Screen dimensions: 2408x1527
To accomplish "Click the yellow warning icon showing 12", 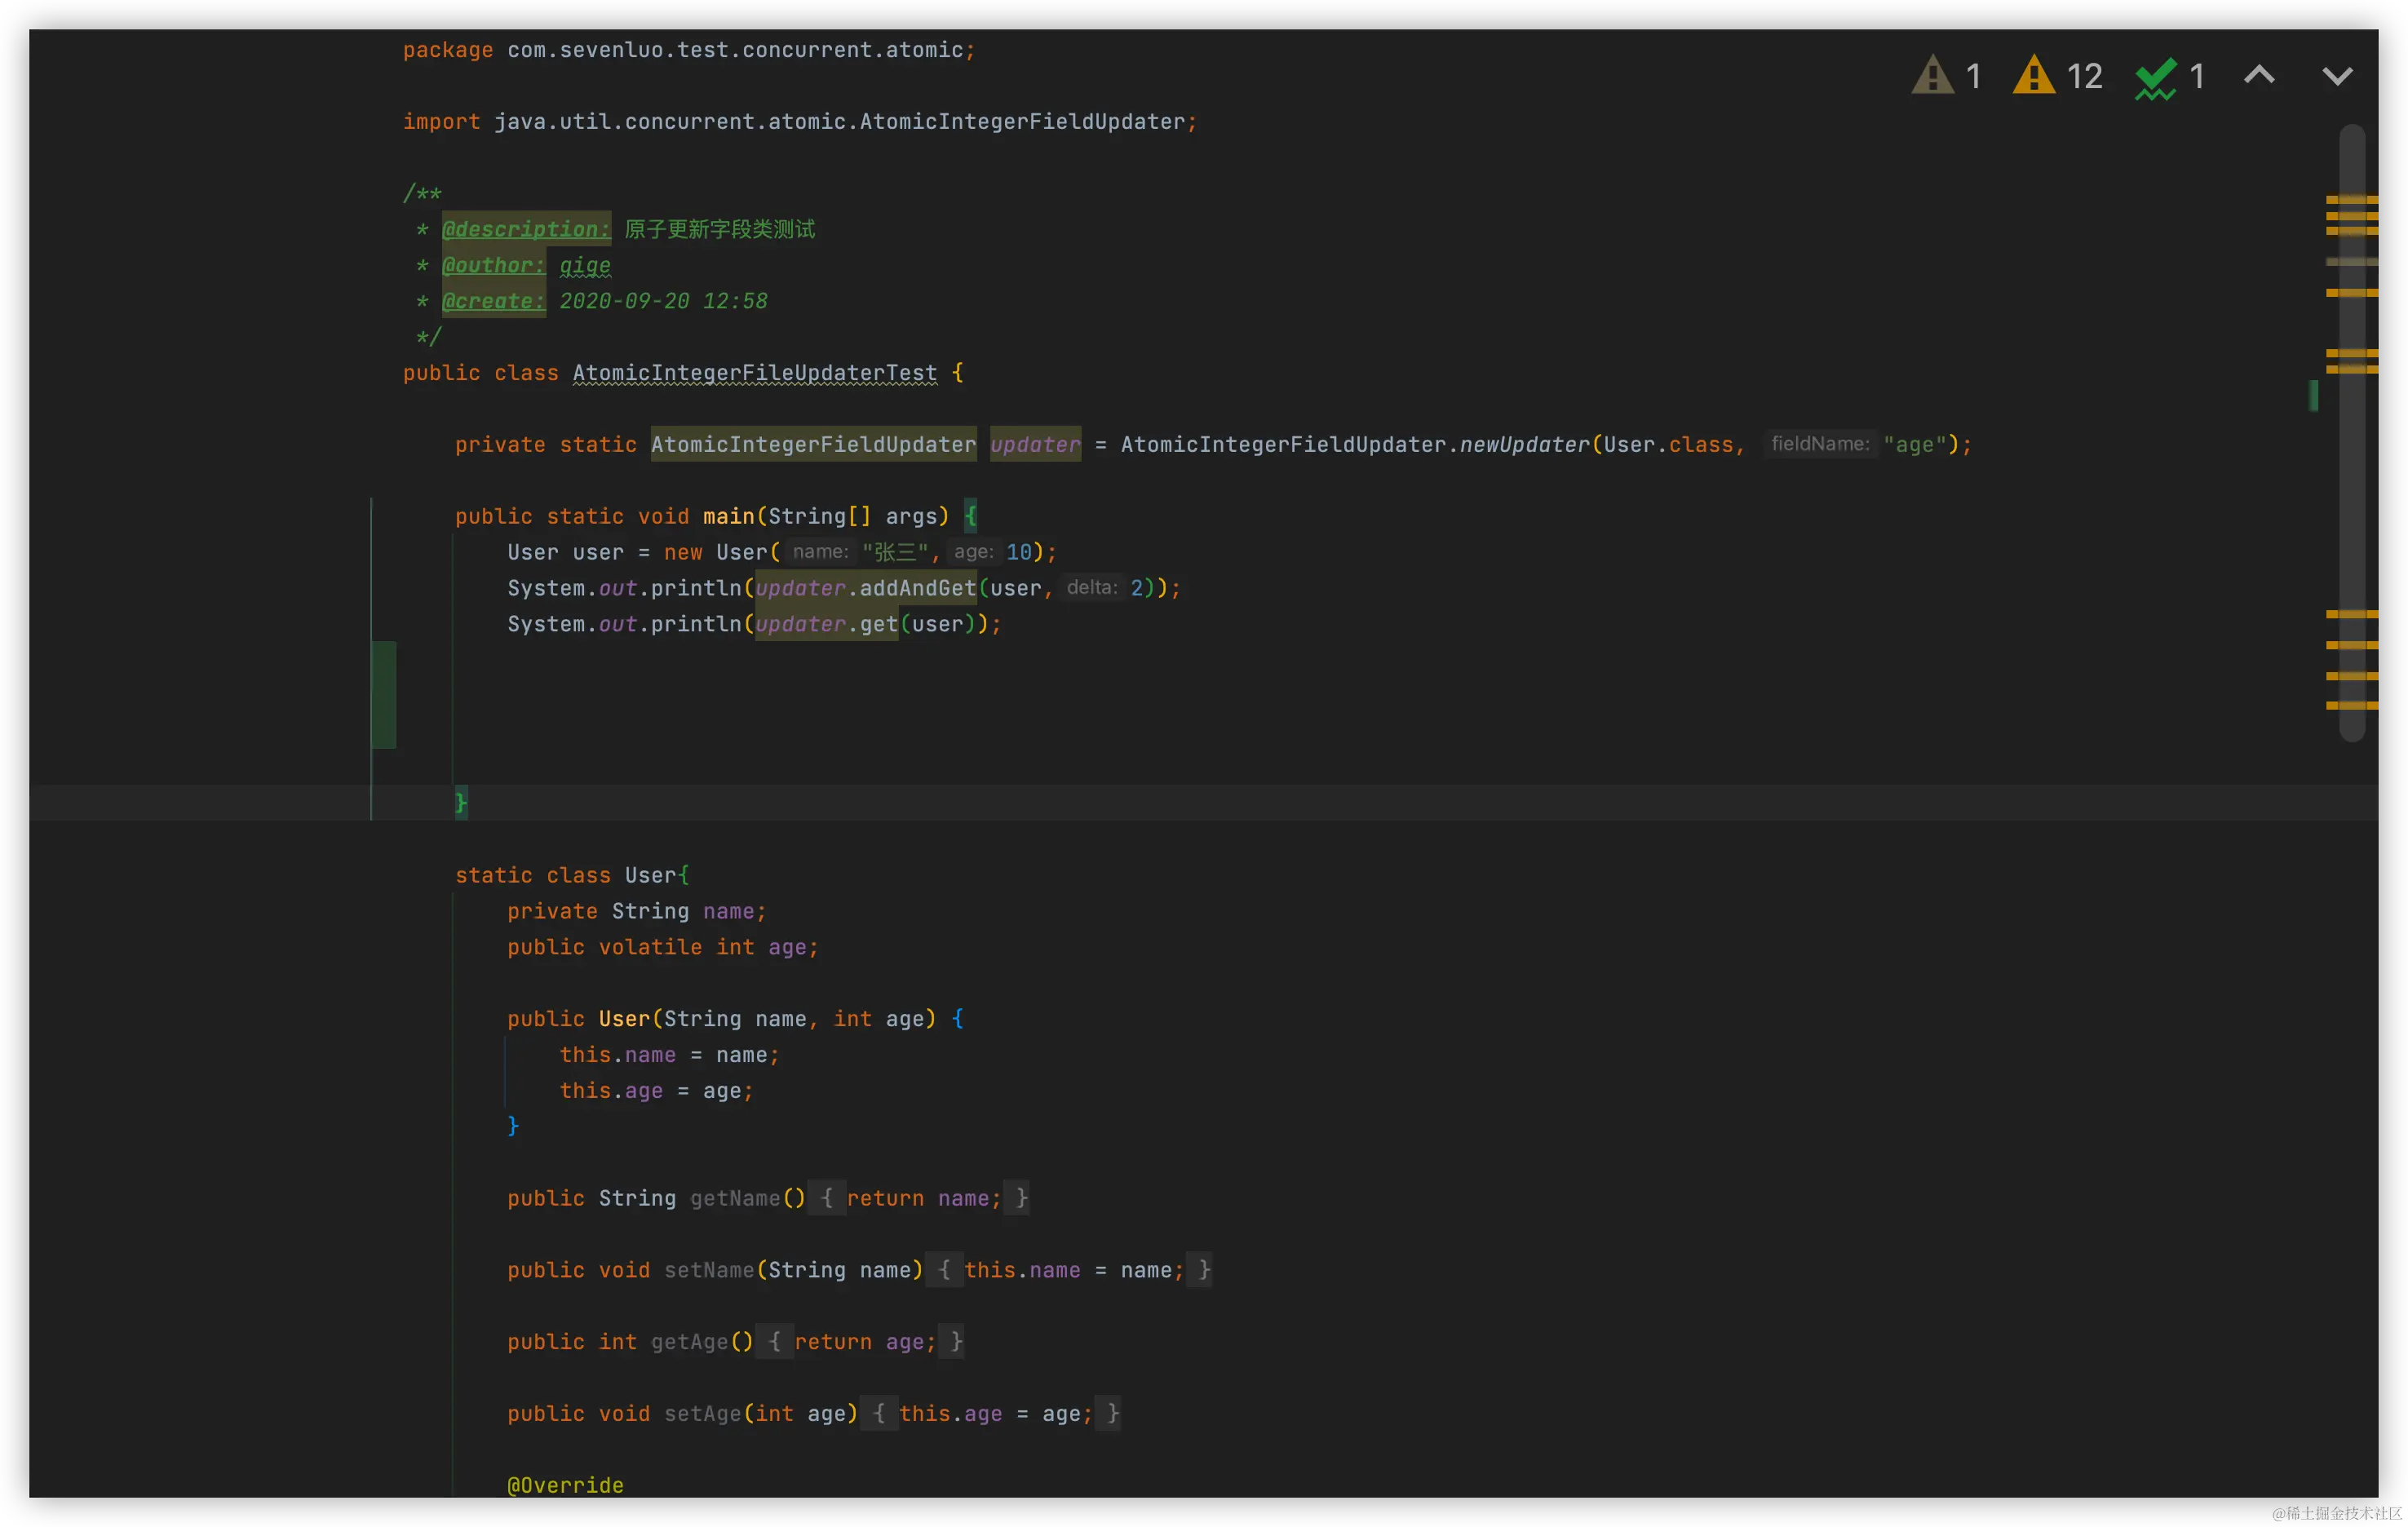I will click(2034, 76).
